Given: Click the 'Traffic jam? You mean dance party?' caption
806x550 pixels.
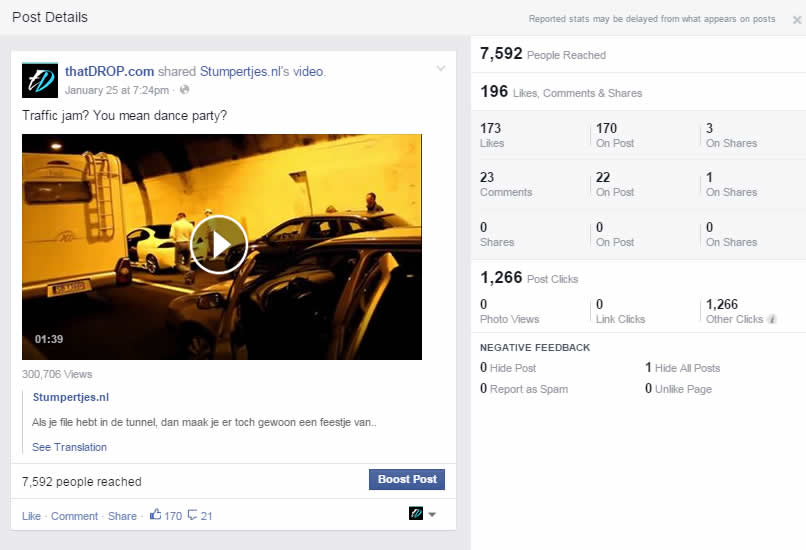Looking at the screenshot, I should pyautogui.click(x=124, y=116).
